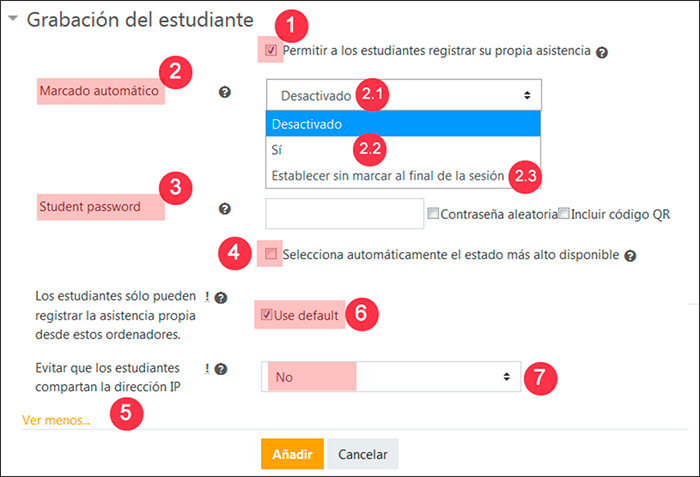Screen dimensions: 700x477
Task: Click help icon beside Marcado automático
Action: [x=224, y=92]
